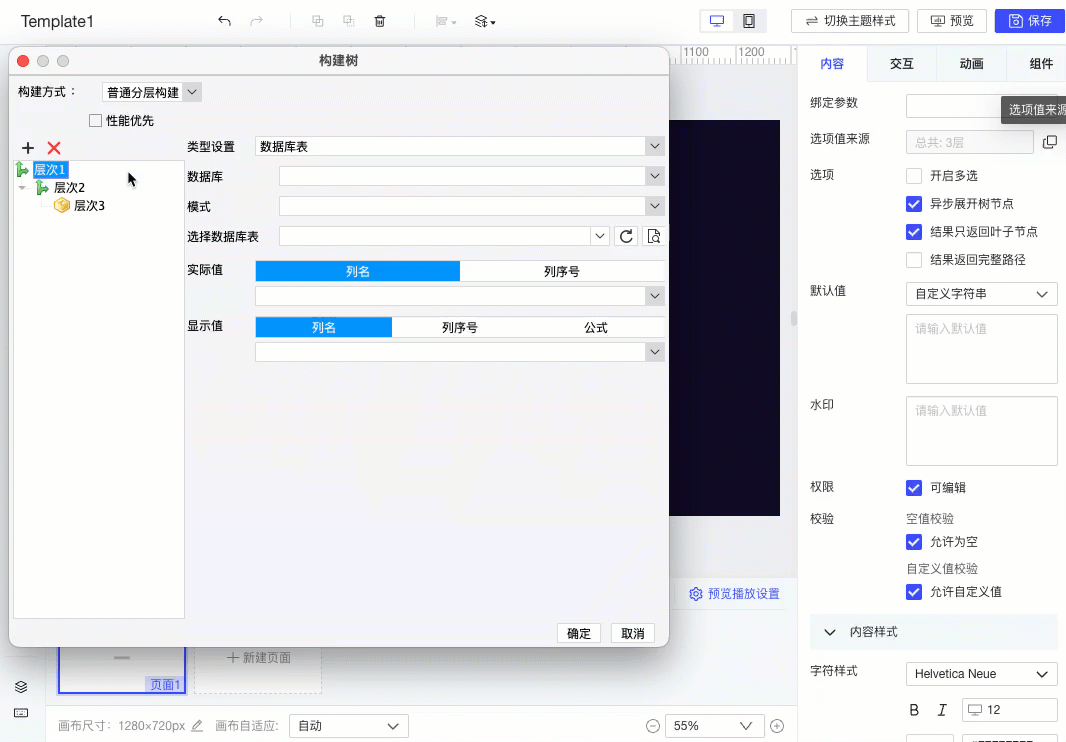Toggle 允许自定义值 checkbox
The height and width of the screenshot is (742, 1066).
pos(914,592)
